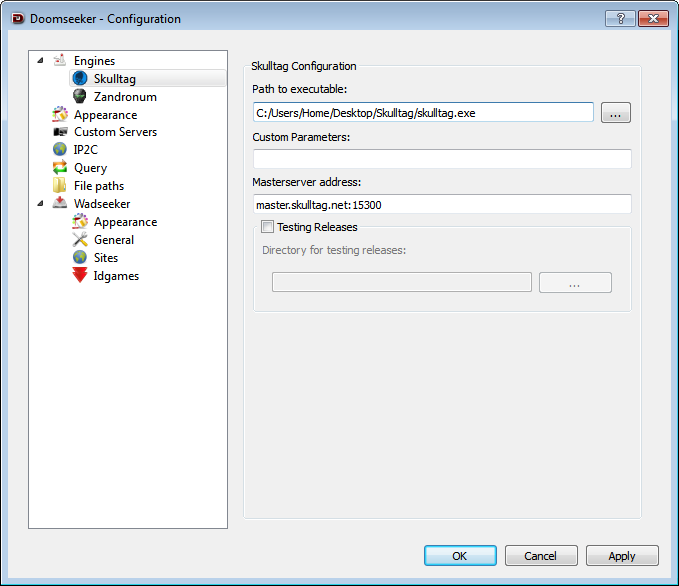Select the Engines label in tree

pos(94,61)
